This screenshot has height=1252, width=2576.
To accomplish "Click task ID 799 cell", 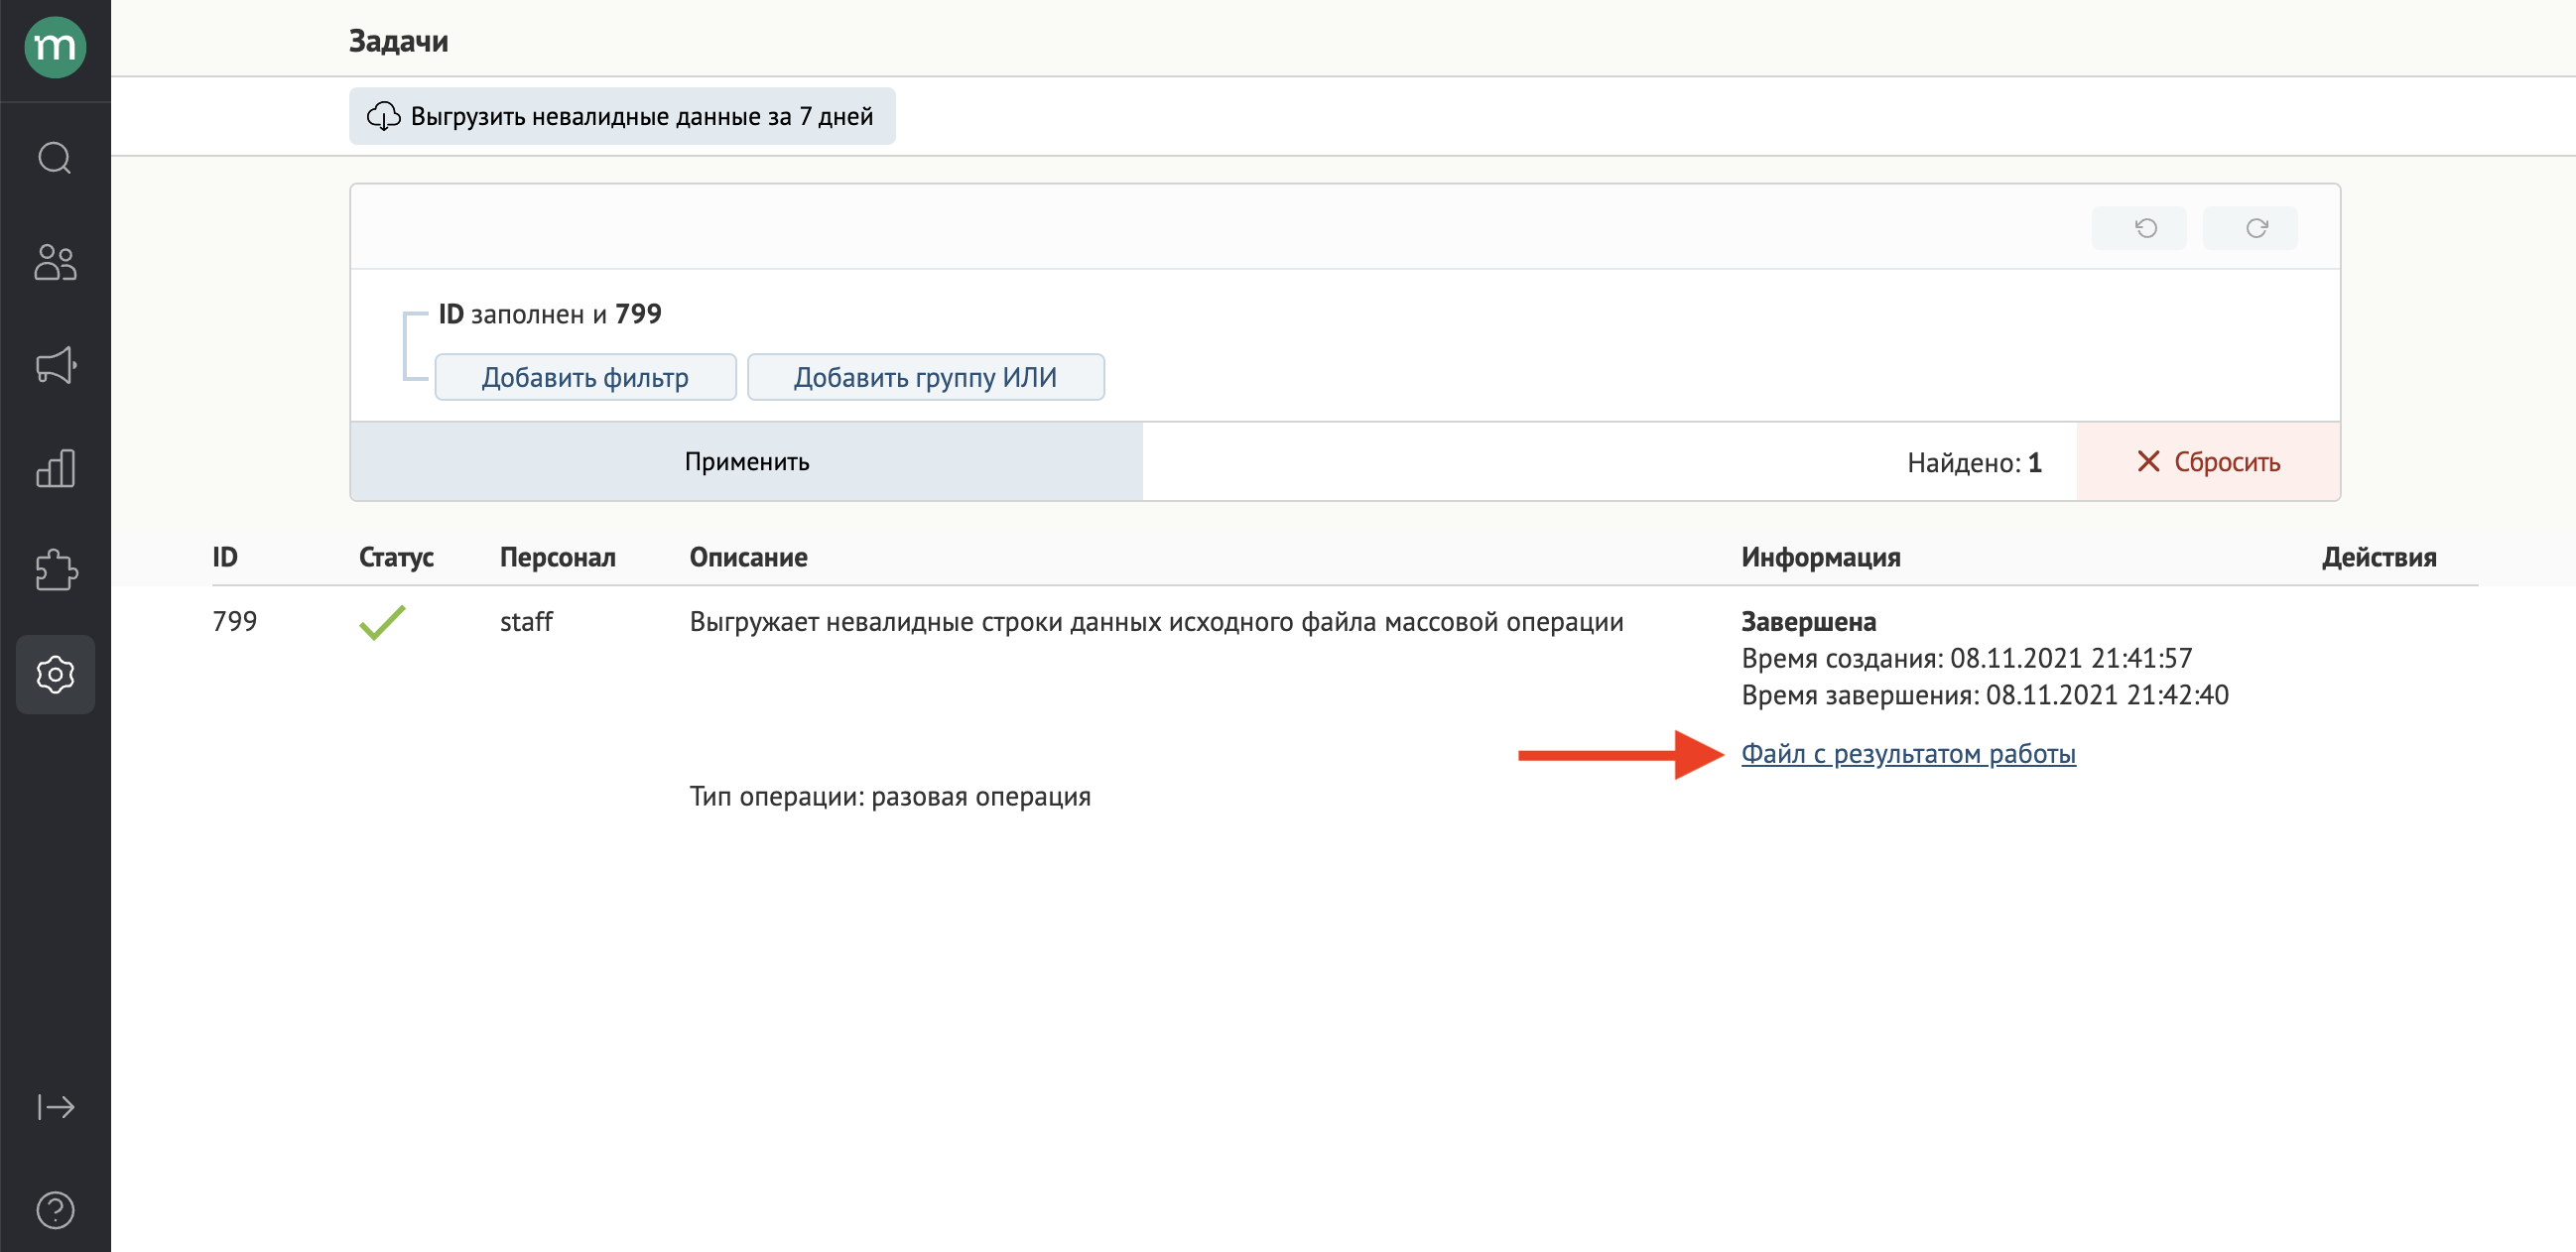I will [x=235, y=621].
